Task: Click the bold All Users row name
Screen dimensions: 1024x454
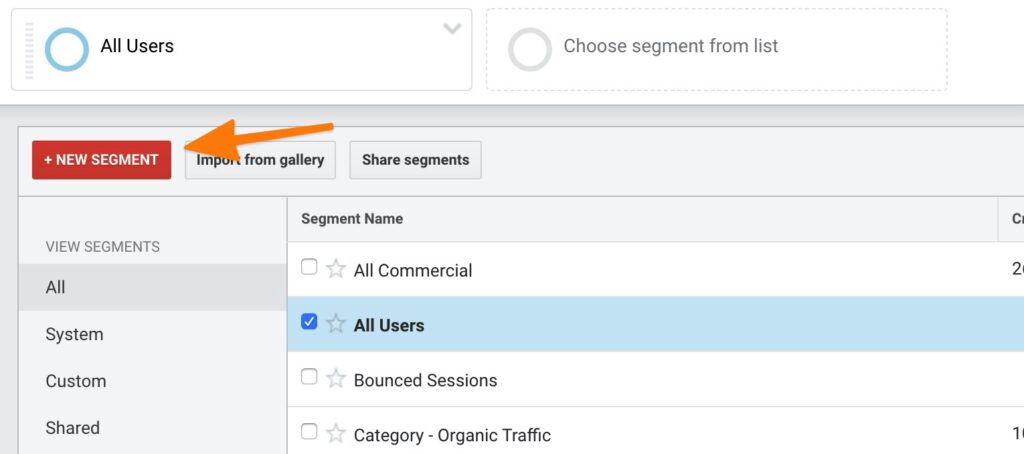Action: (389, 325)
